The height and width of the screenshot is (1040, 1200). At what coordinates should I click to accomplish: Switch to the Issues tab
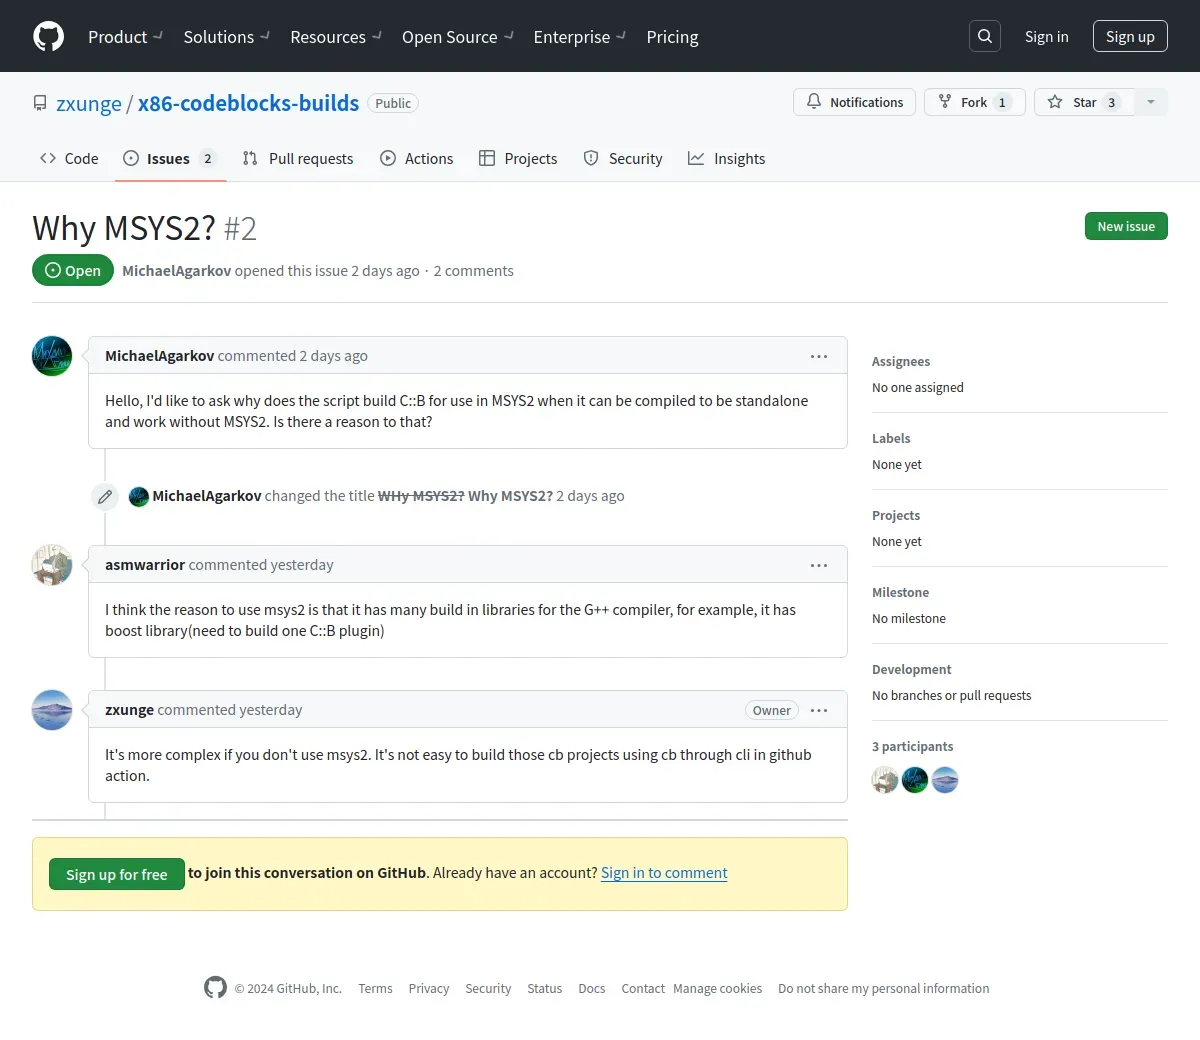pyautogui.click(x=171, y=158)
